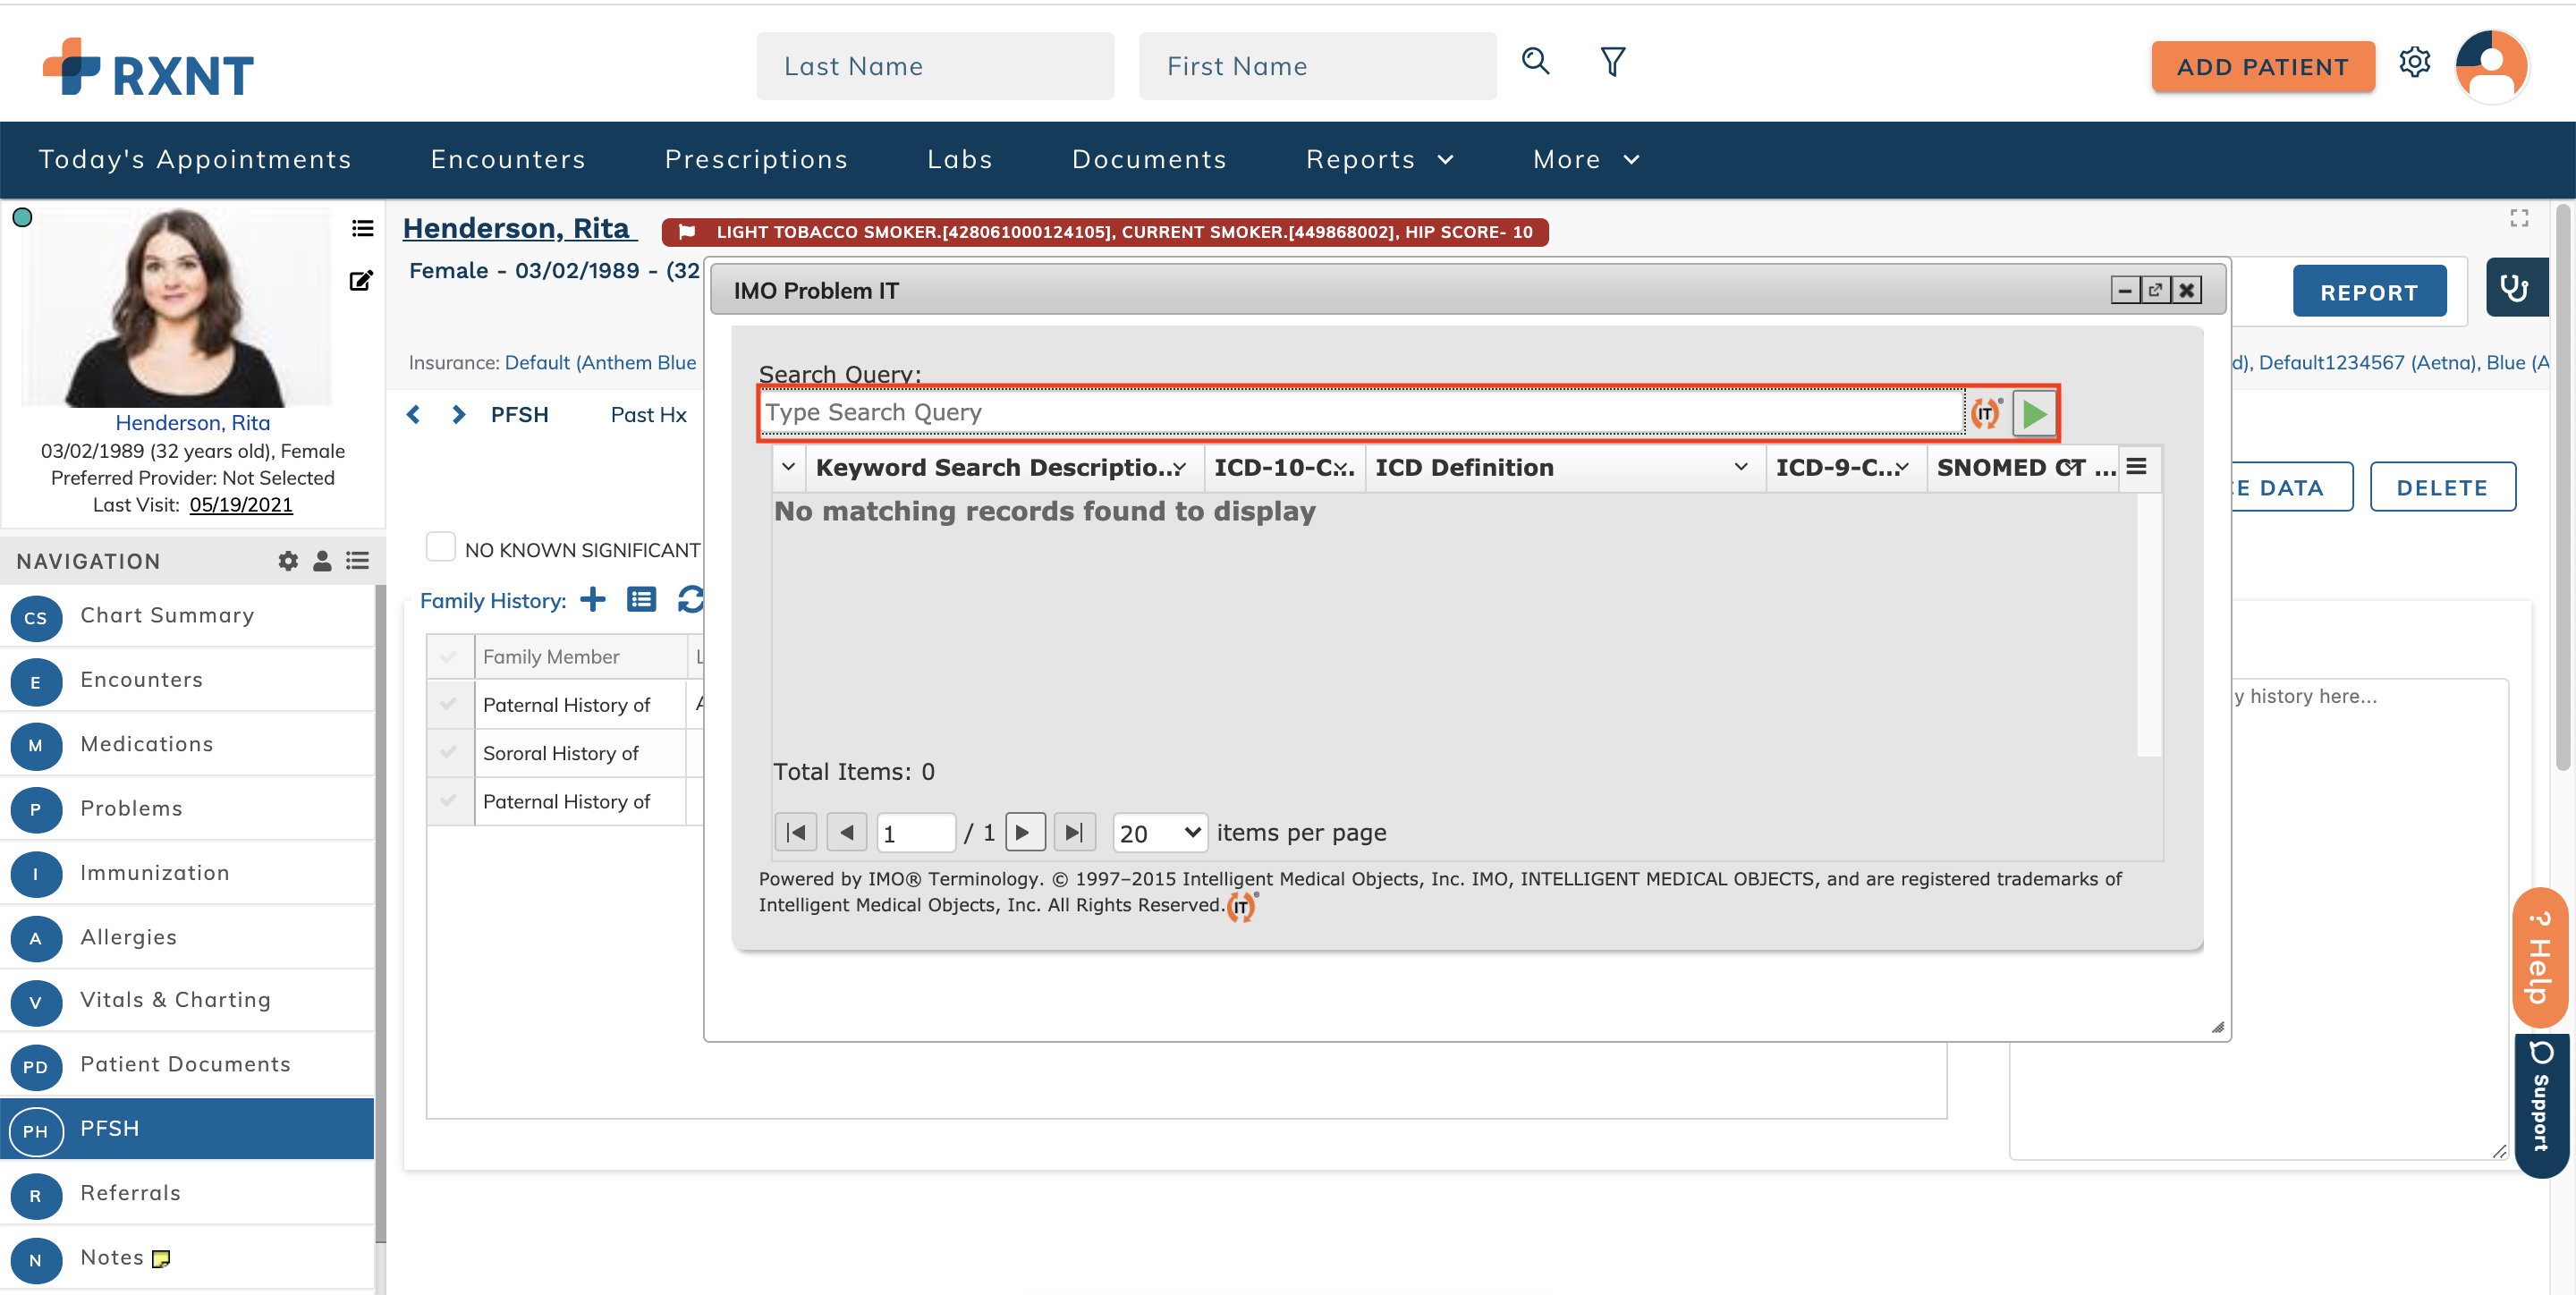Open the stethoscope panel icon near Report
Image resolution: width=2576 pixels, height=1295 pixels.
coord(2517,287)
